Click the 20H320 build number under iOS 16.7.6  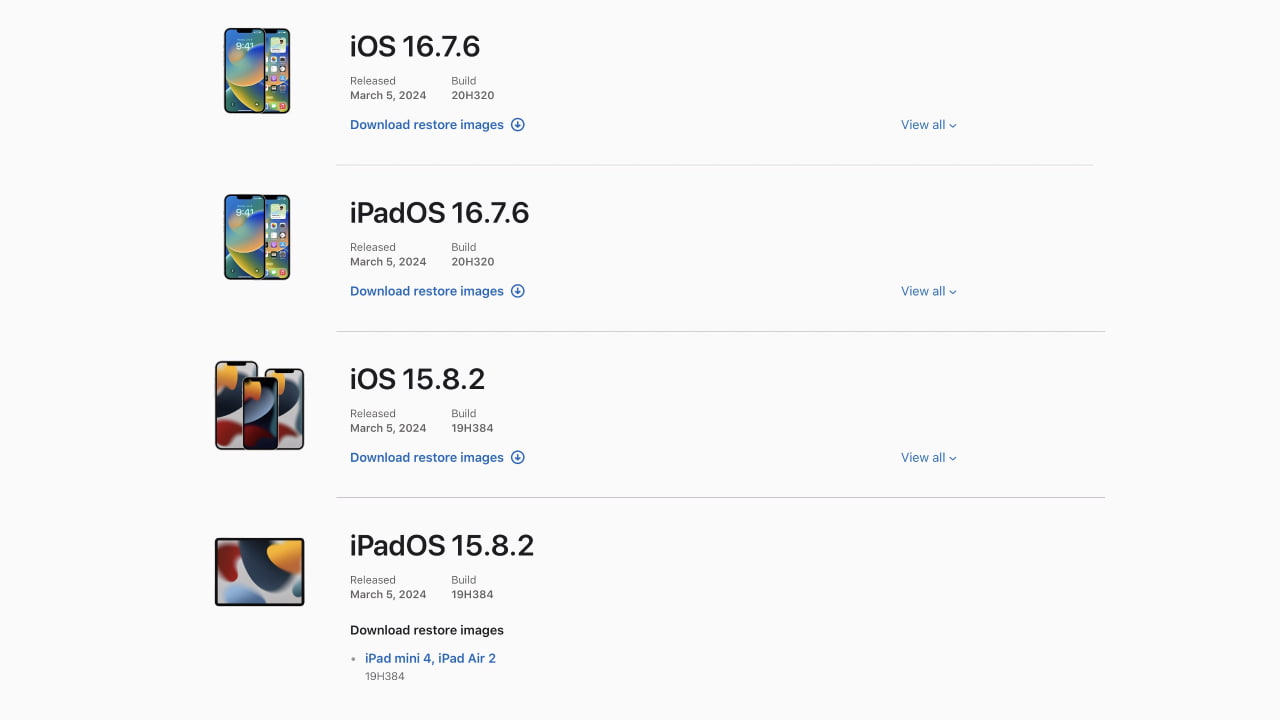point(472,95)
